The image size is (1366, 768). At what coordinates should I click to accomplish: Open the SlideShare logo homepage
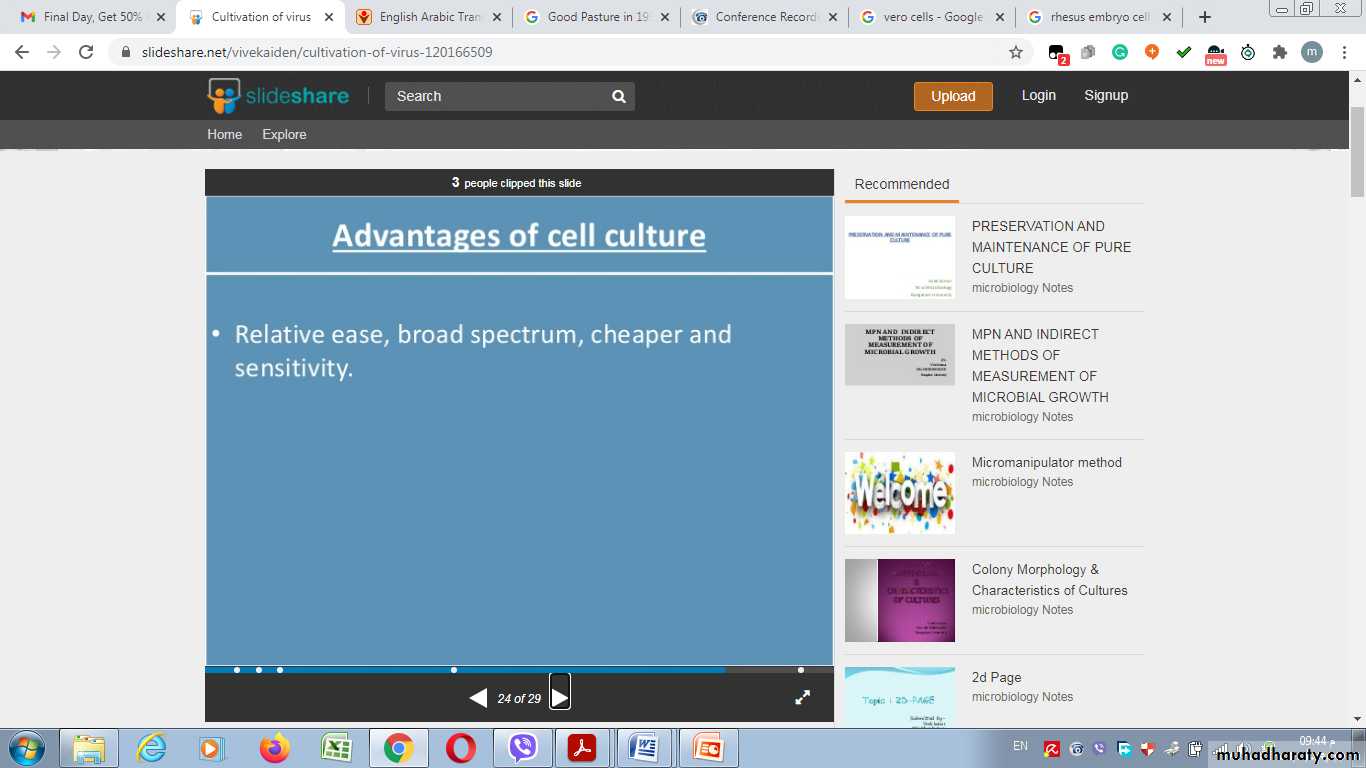click(278, 96)
